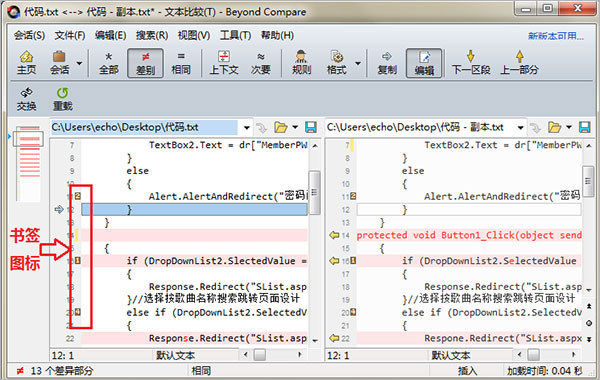Open the 帮助(H) menu
This screenshot has width=600, height=380.
pos(277,36)
